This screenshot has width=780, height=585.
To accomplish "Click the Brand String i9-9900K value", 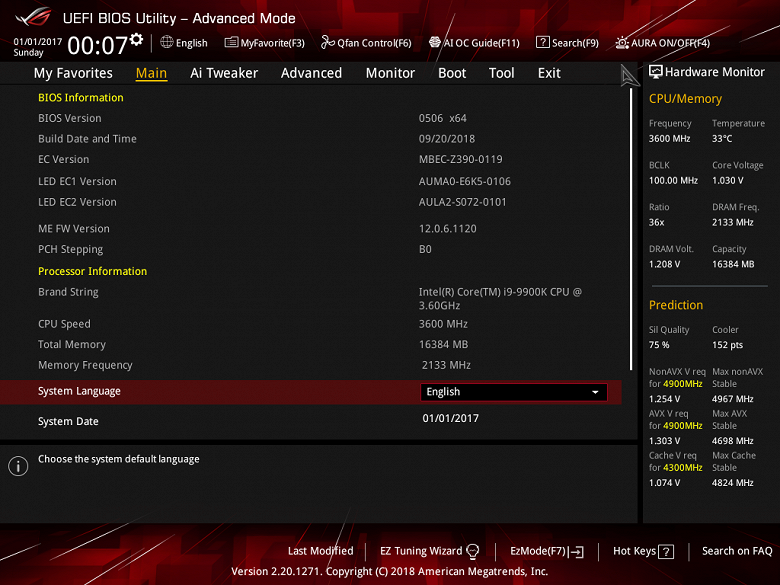I will 500,298.
